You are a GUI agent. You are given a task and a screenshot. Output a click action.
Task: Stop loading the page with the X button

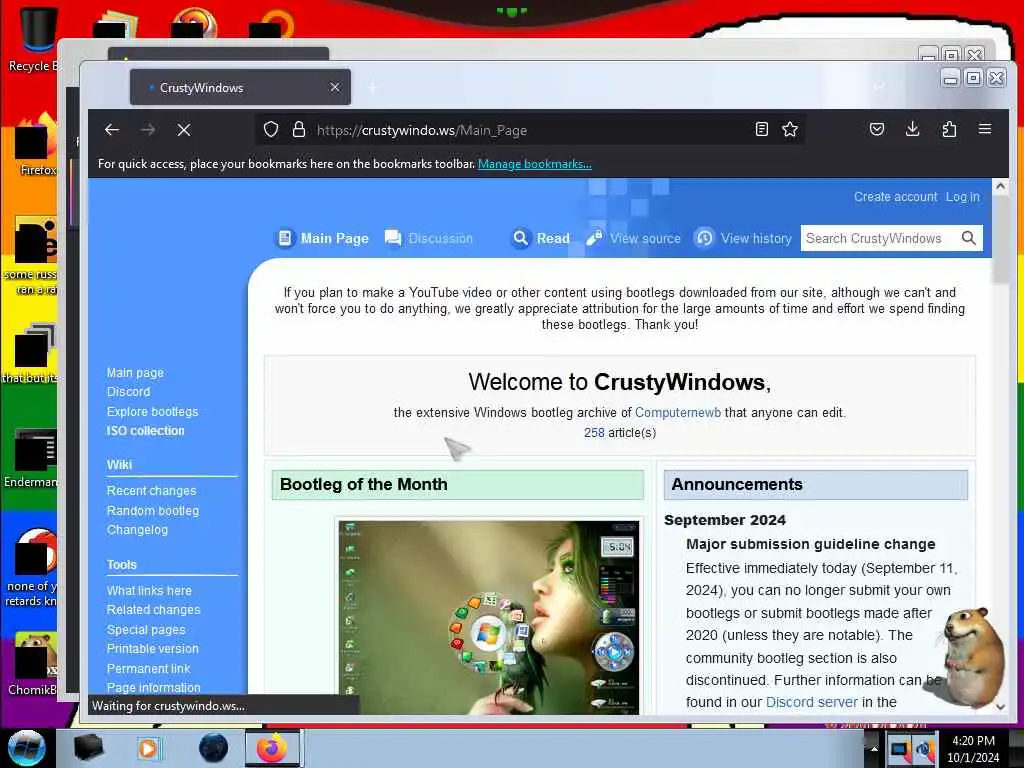tap(184, 130)
